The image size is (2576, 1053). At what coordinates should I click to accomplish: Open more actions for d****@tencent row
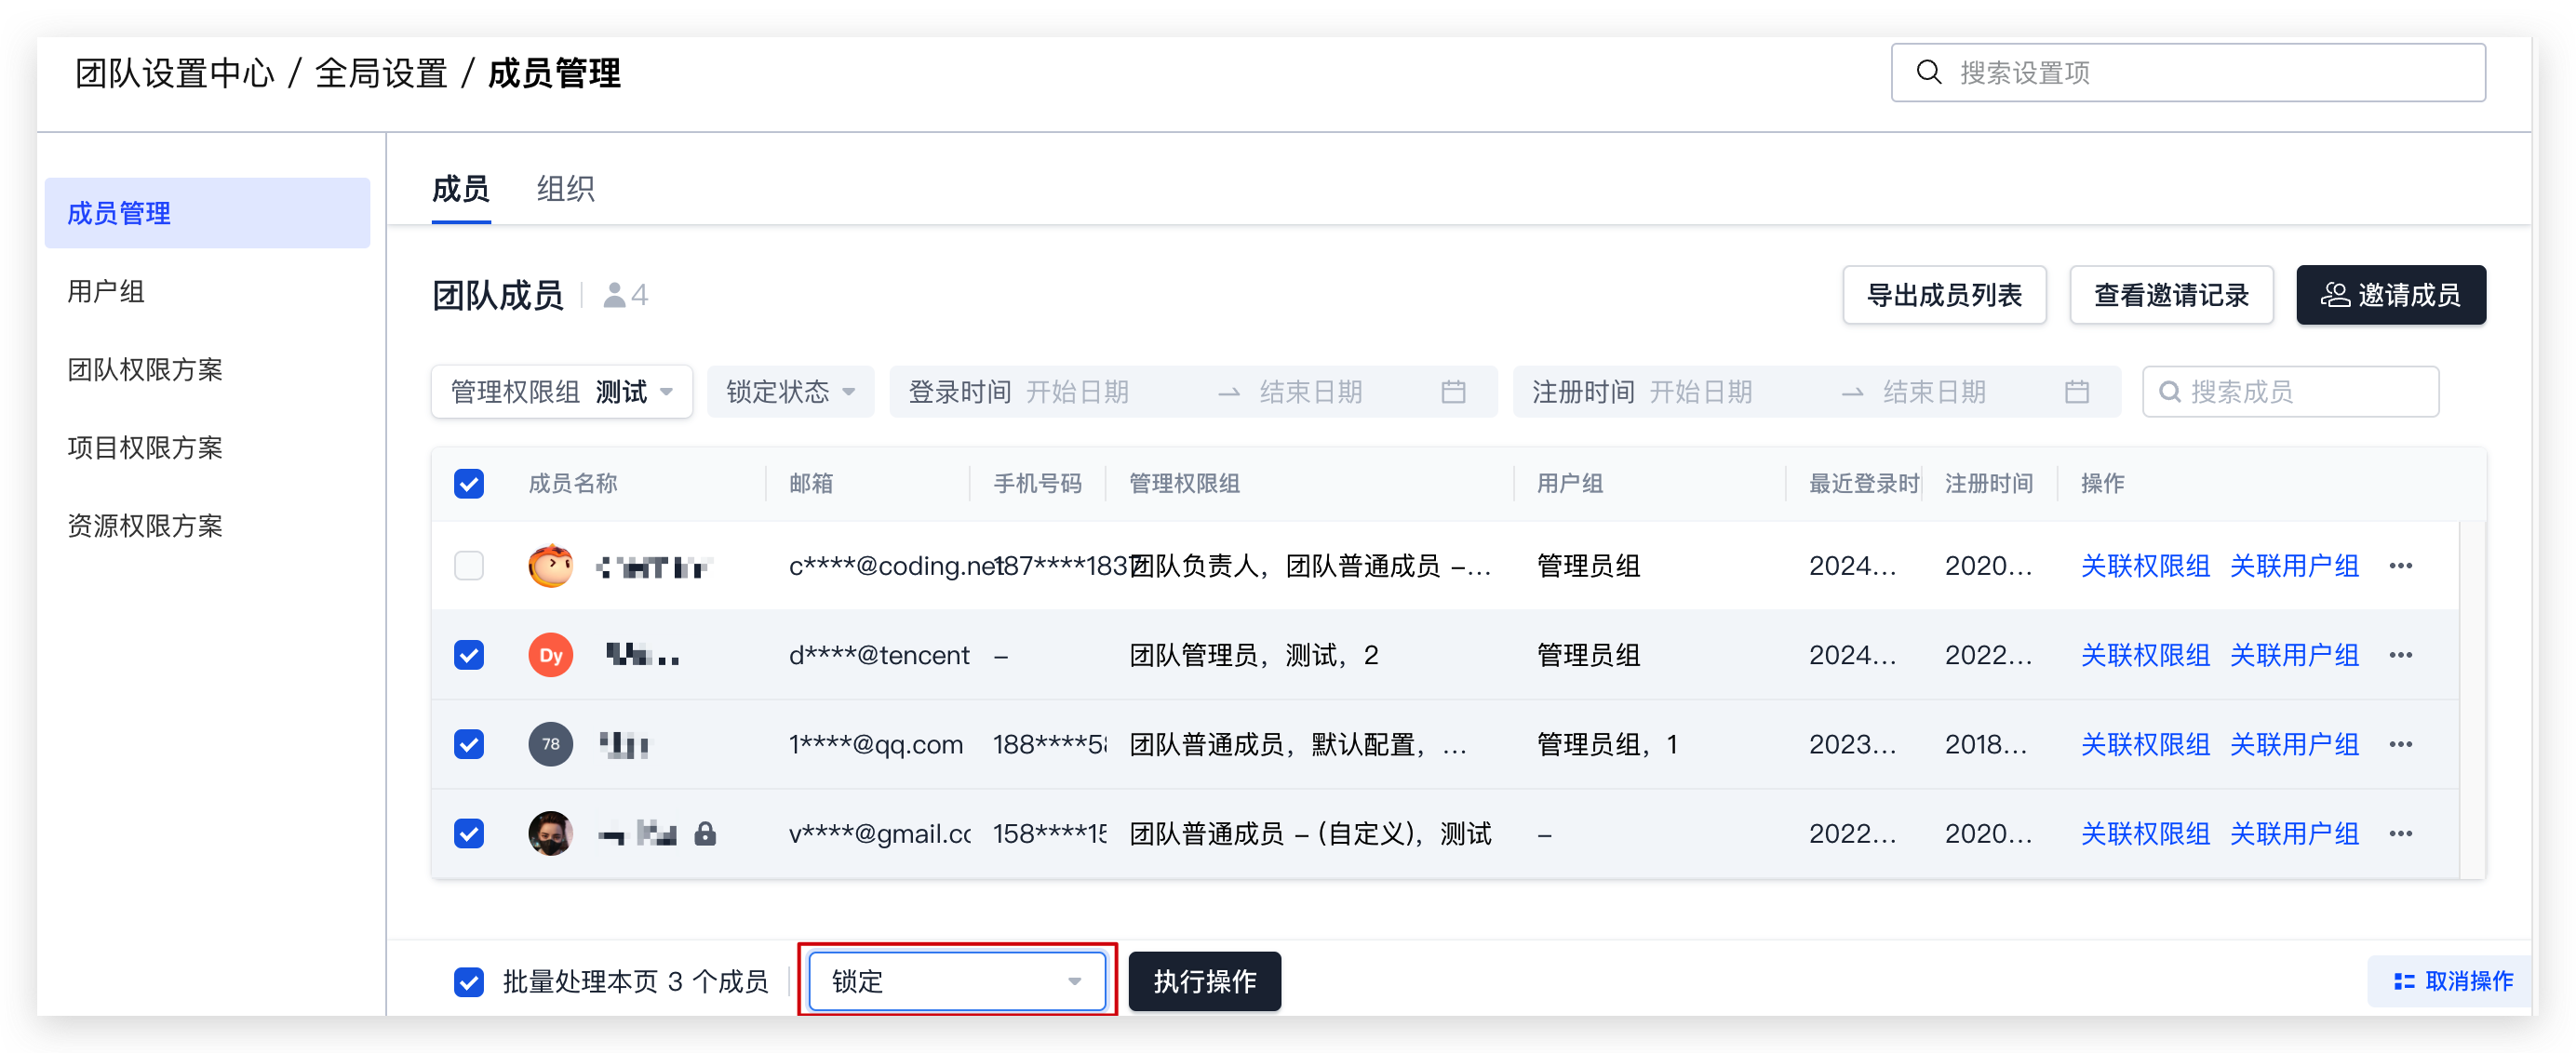[2400, 655]
